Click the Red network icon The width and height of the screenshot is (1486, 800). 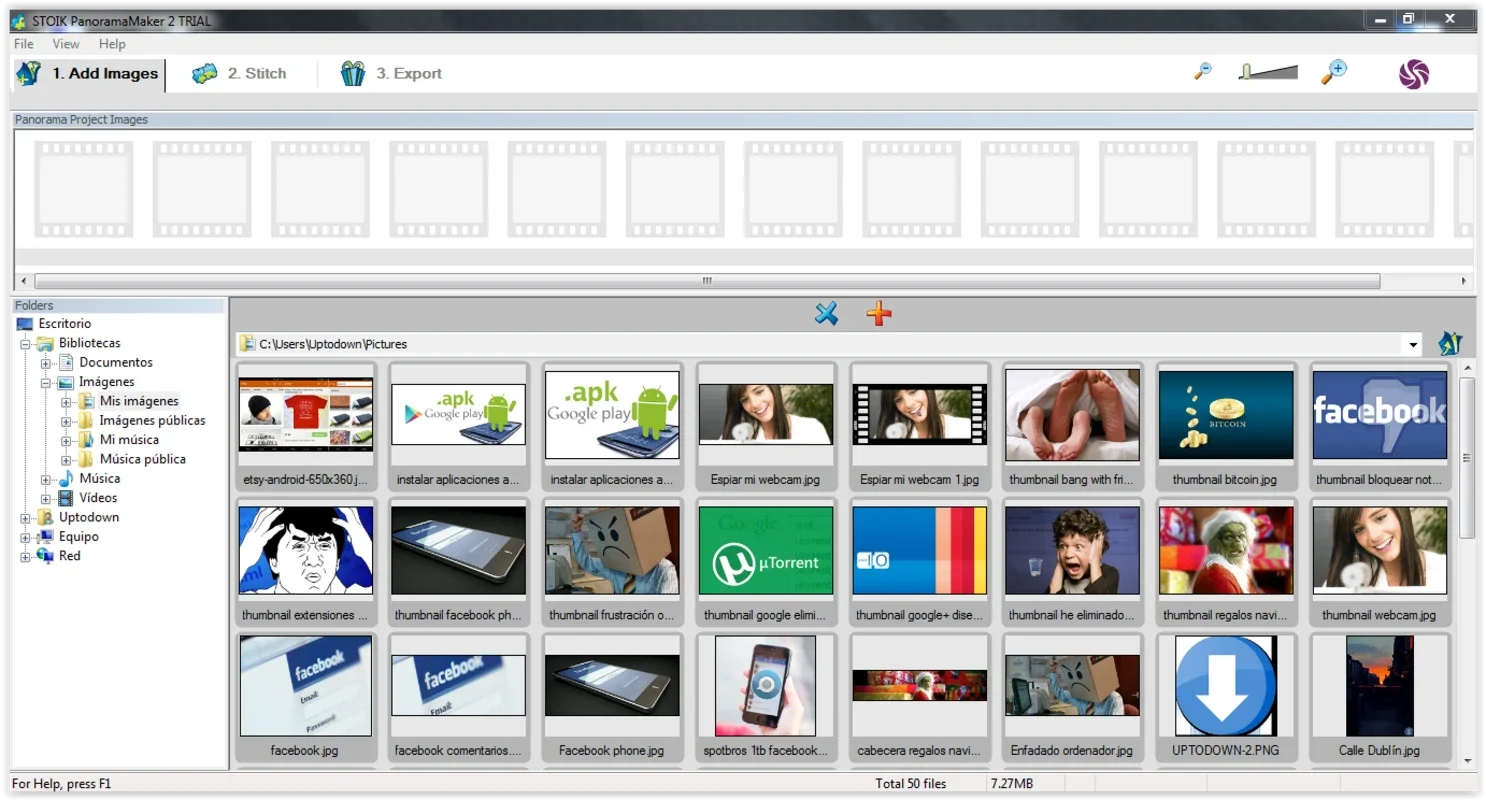45,556
